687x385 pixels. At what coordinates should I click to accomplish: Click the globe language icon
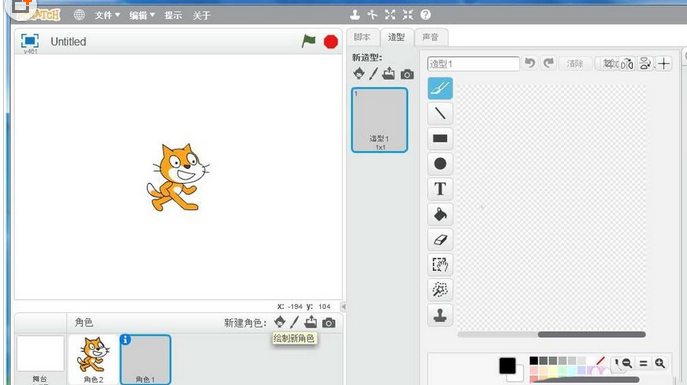[79, 15]
